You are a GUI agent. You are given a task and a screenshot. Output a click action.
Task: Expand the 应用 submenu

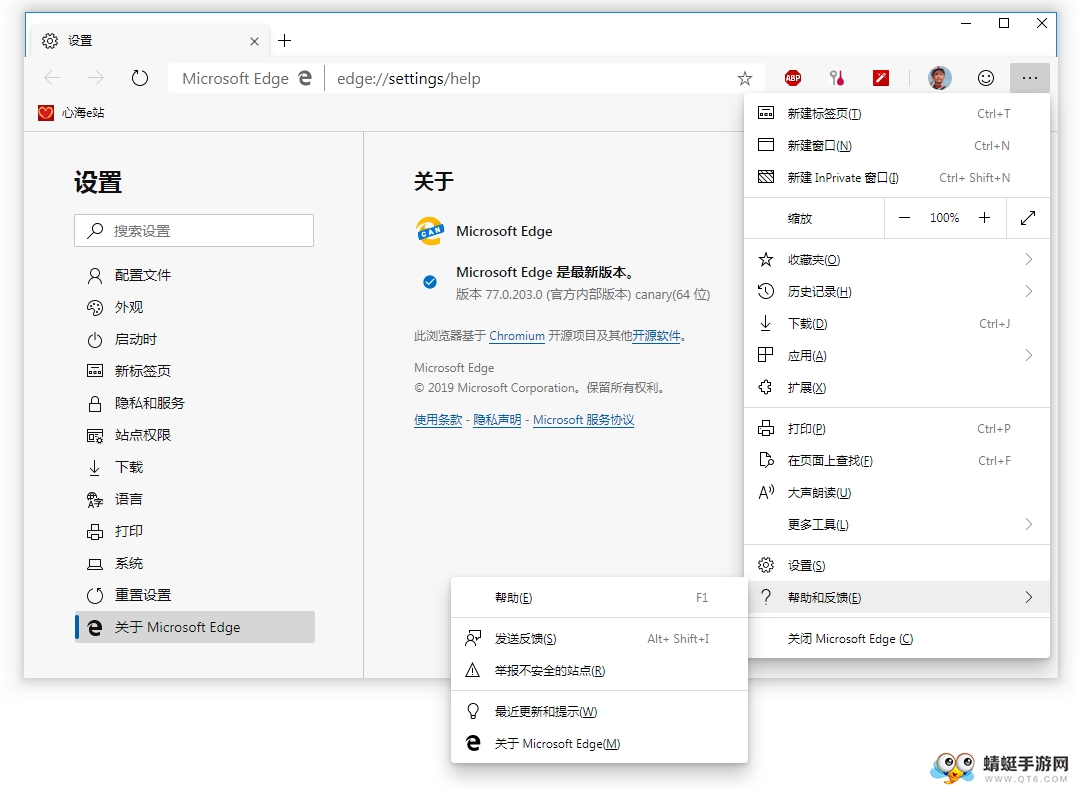(896, 355)
